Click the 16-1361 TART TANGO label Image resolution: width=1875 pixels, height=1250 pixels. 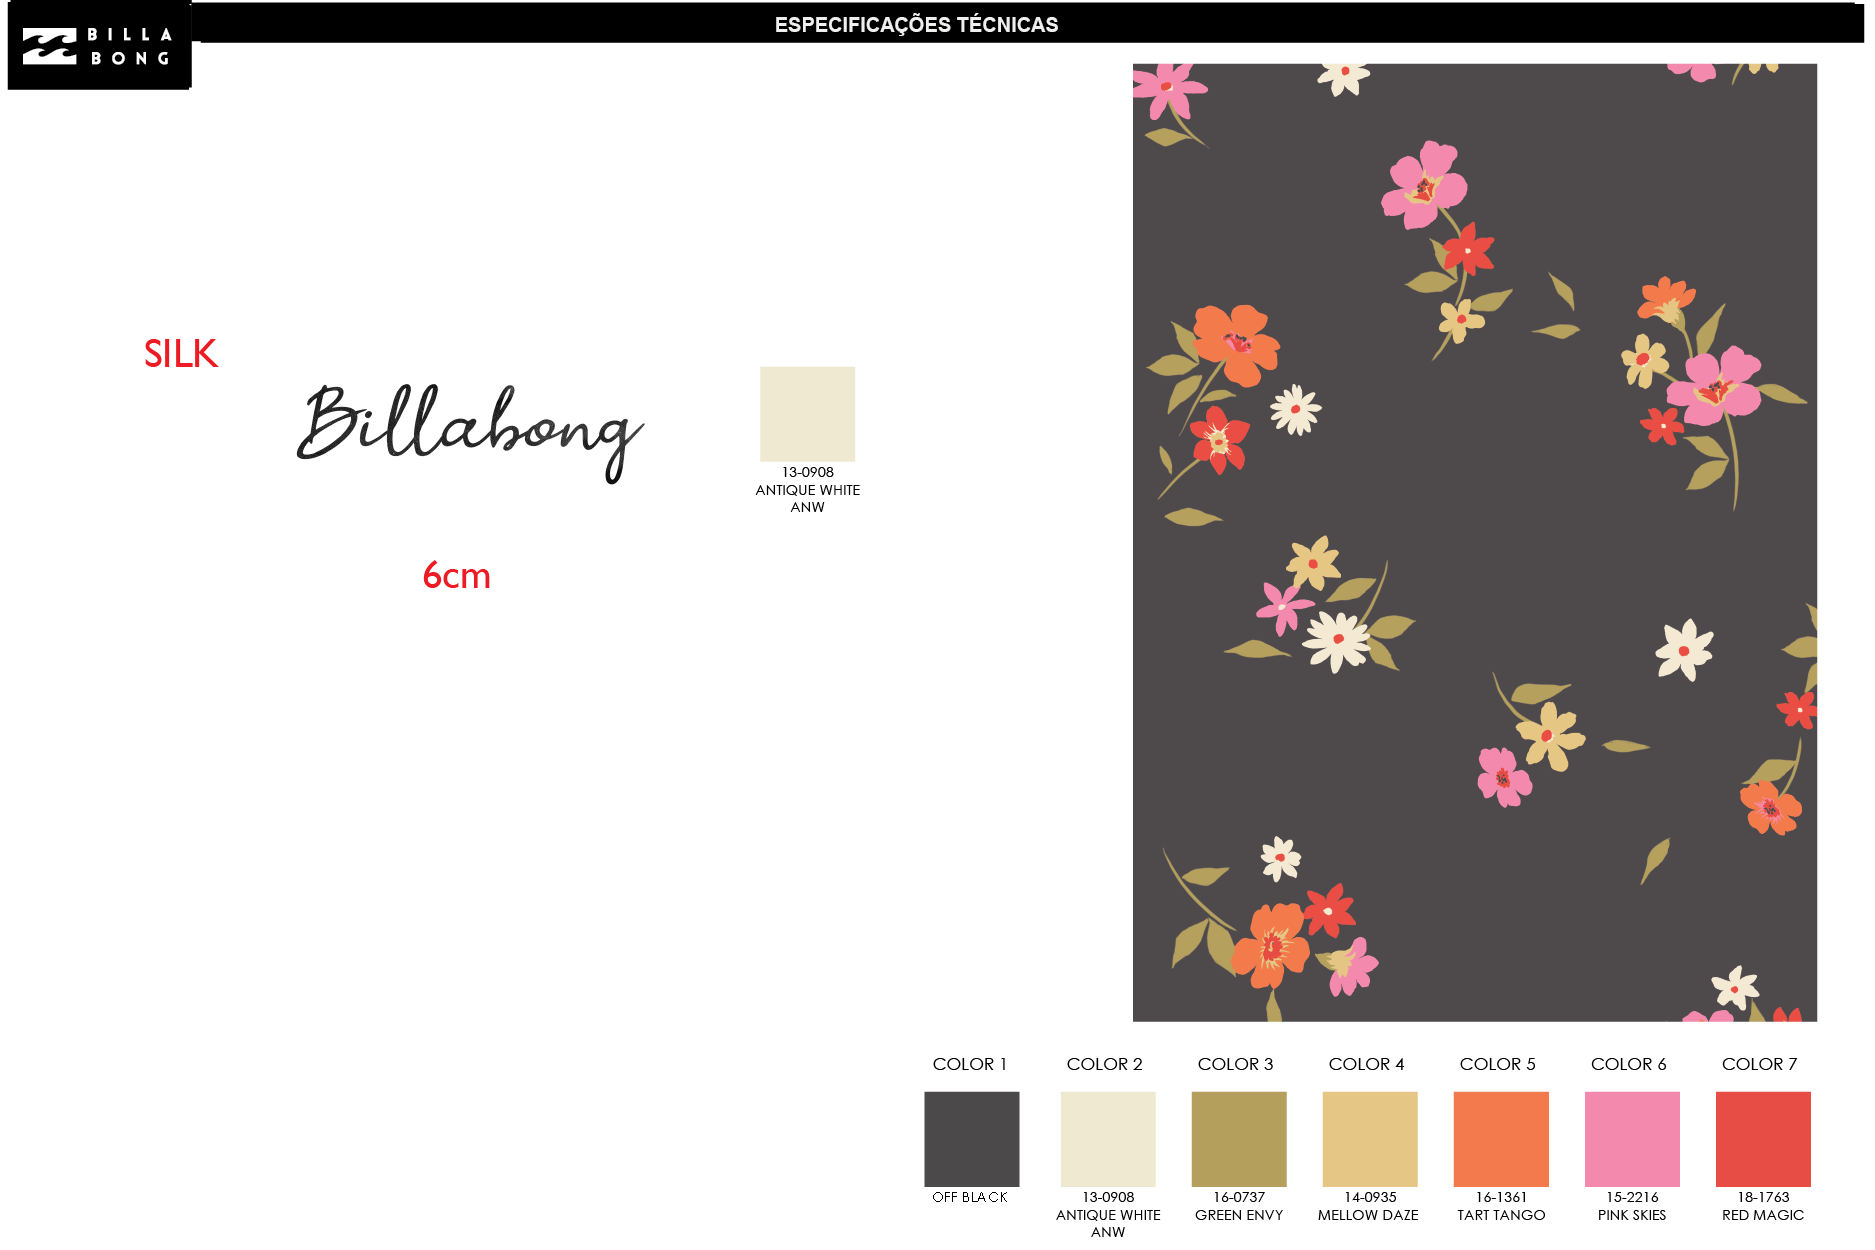click(1501, 1206)
